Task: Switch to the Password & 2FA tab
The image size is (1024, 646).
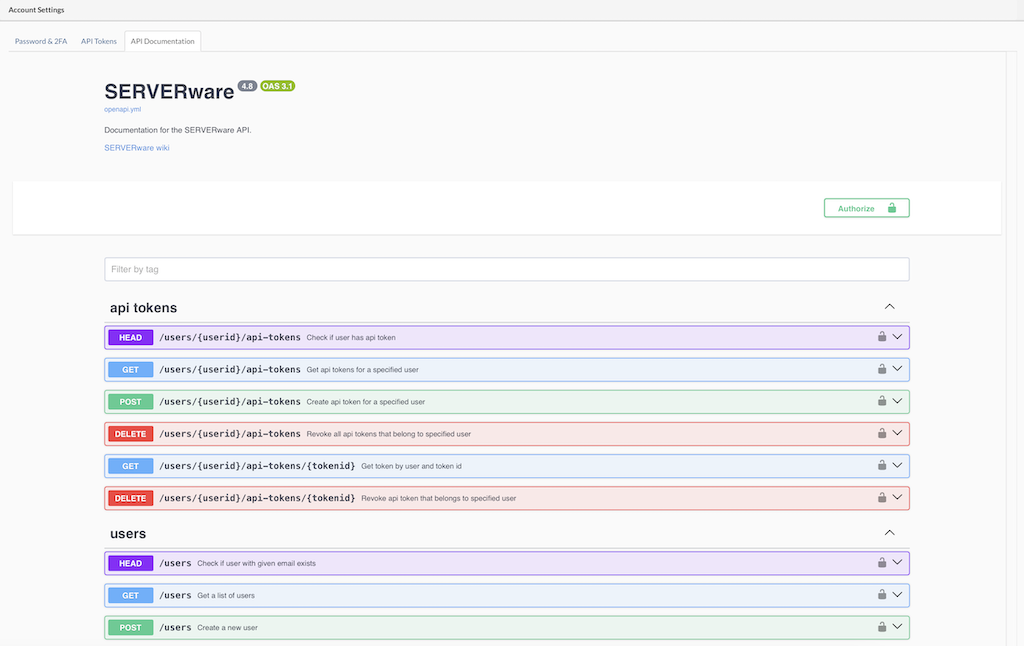Action: click(41, 42)
